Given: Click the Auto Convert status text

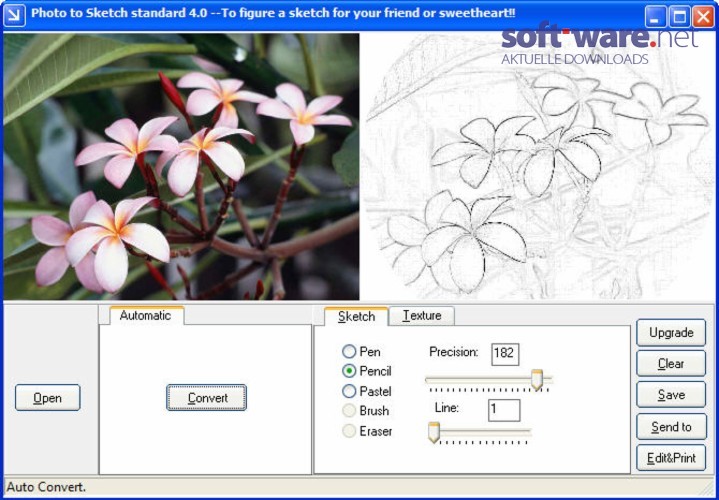Looking at the screenshot, I should tap(46, 486).
